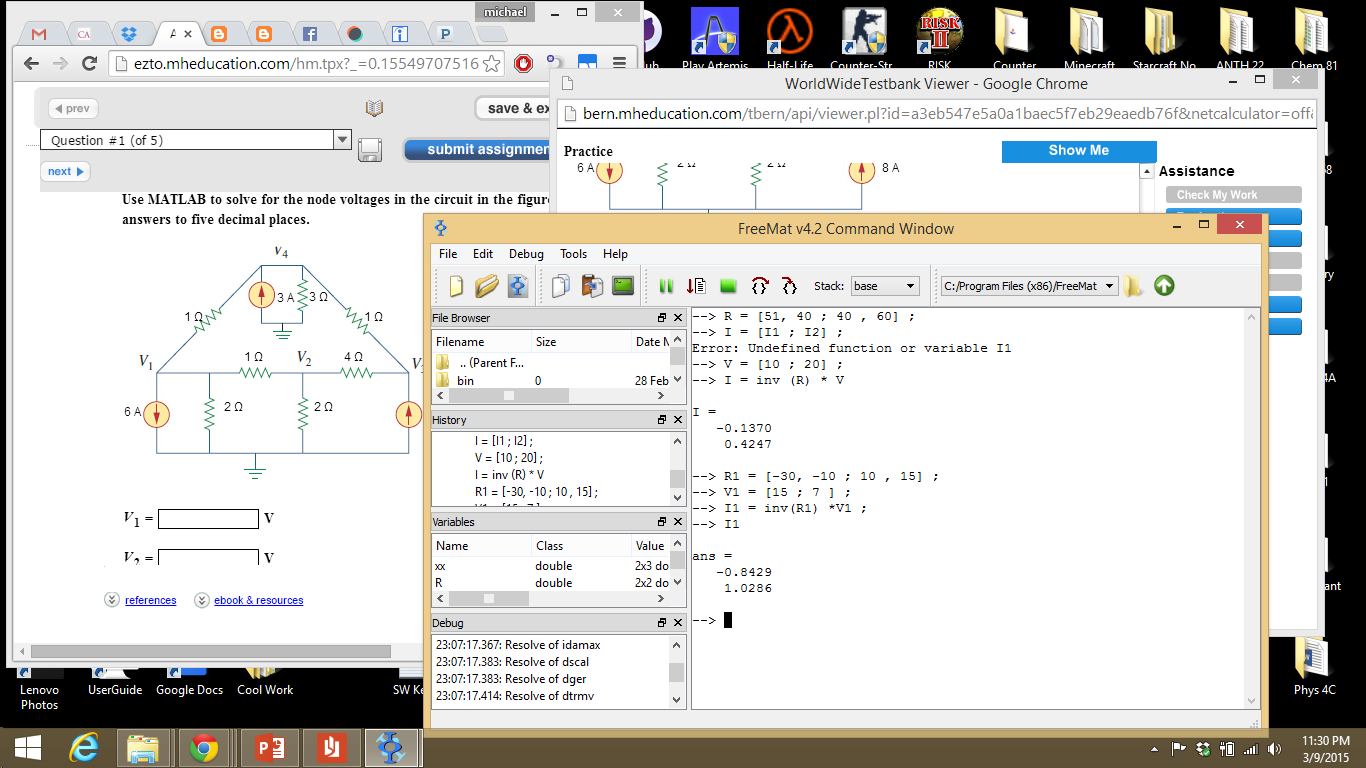This screenshot has width=1366, height=768.
Task: Click the next button on ezto page
Action: pos(65,171)
